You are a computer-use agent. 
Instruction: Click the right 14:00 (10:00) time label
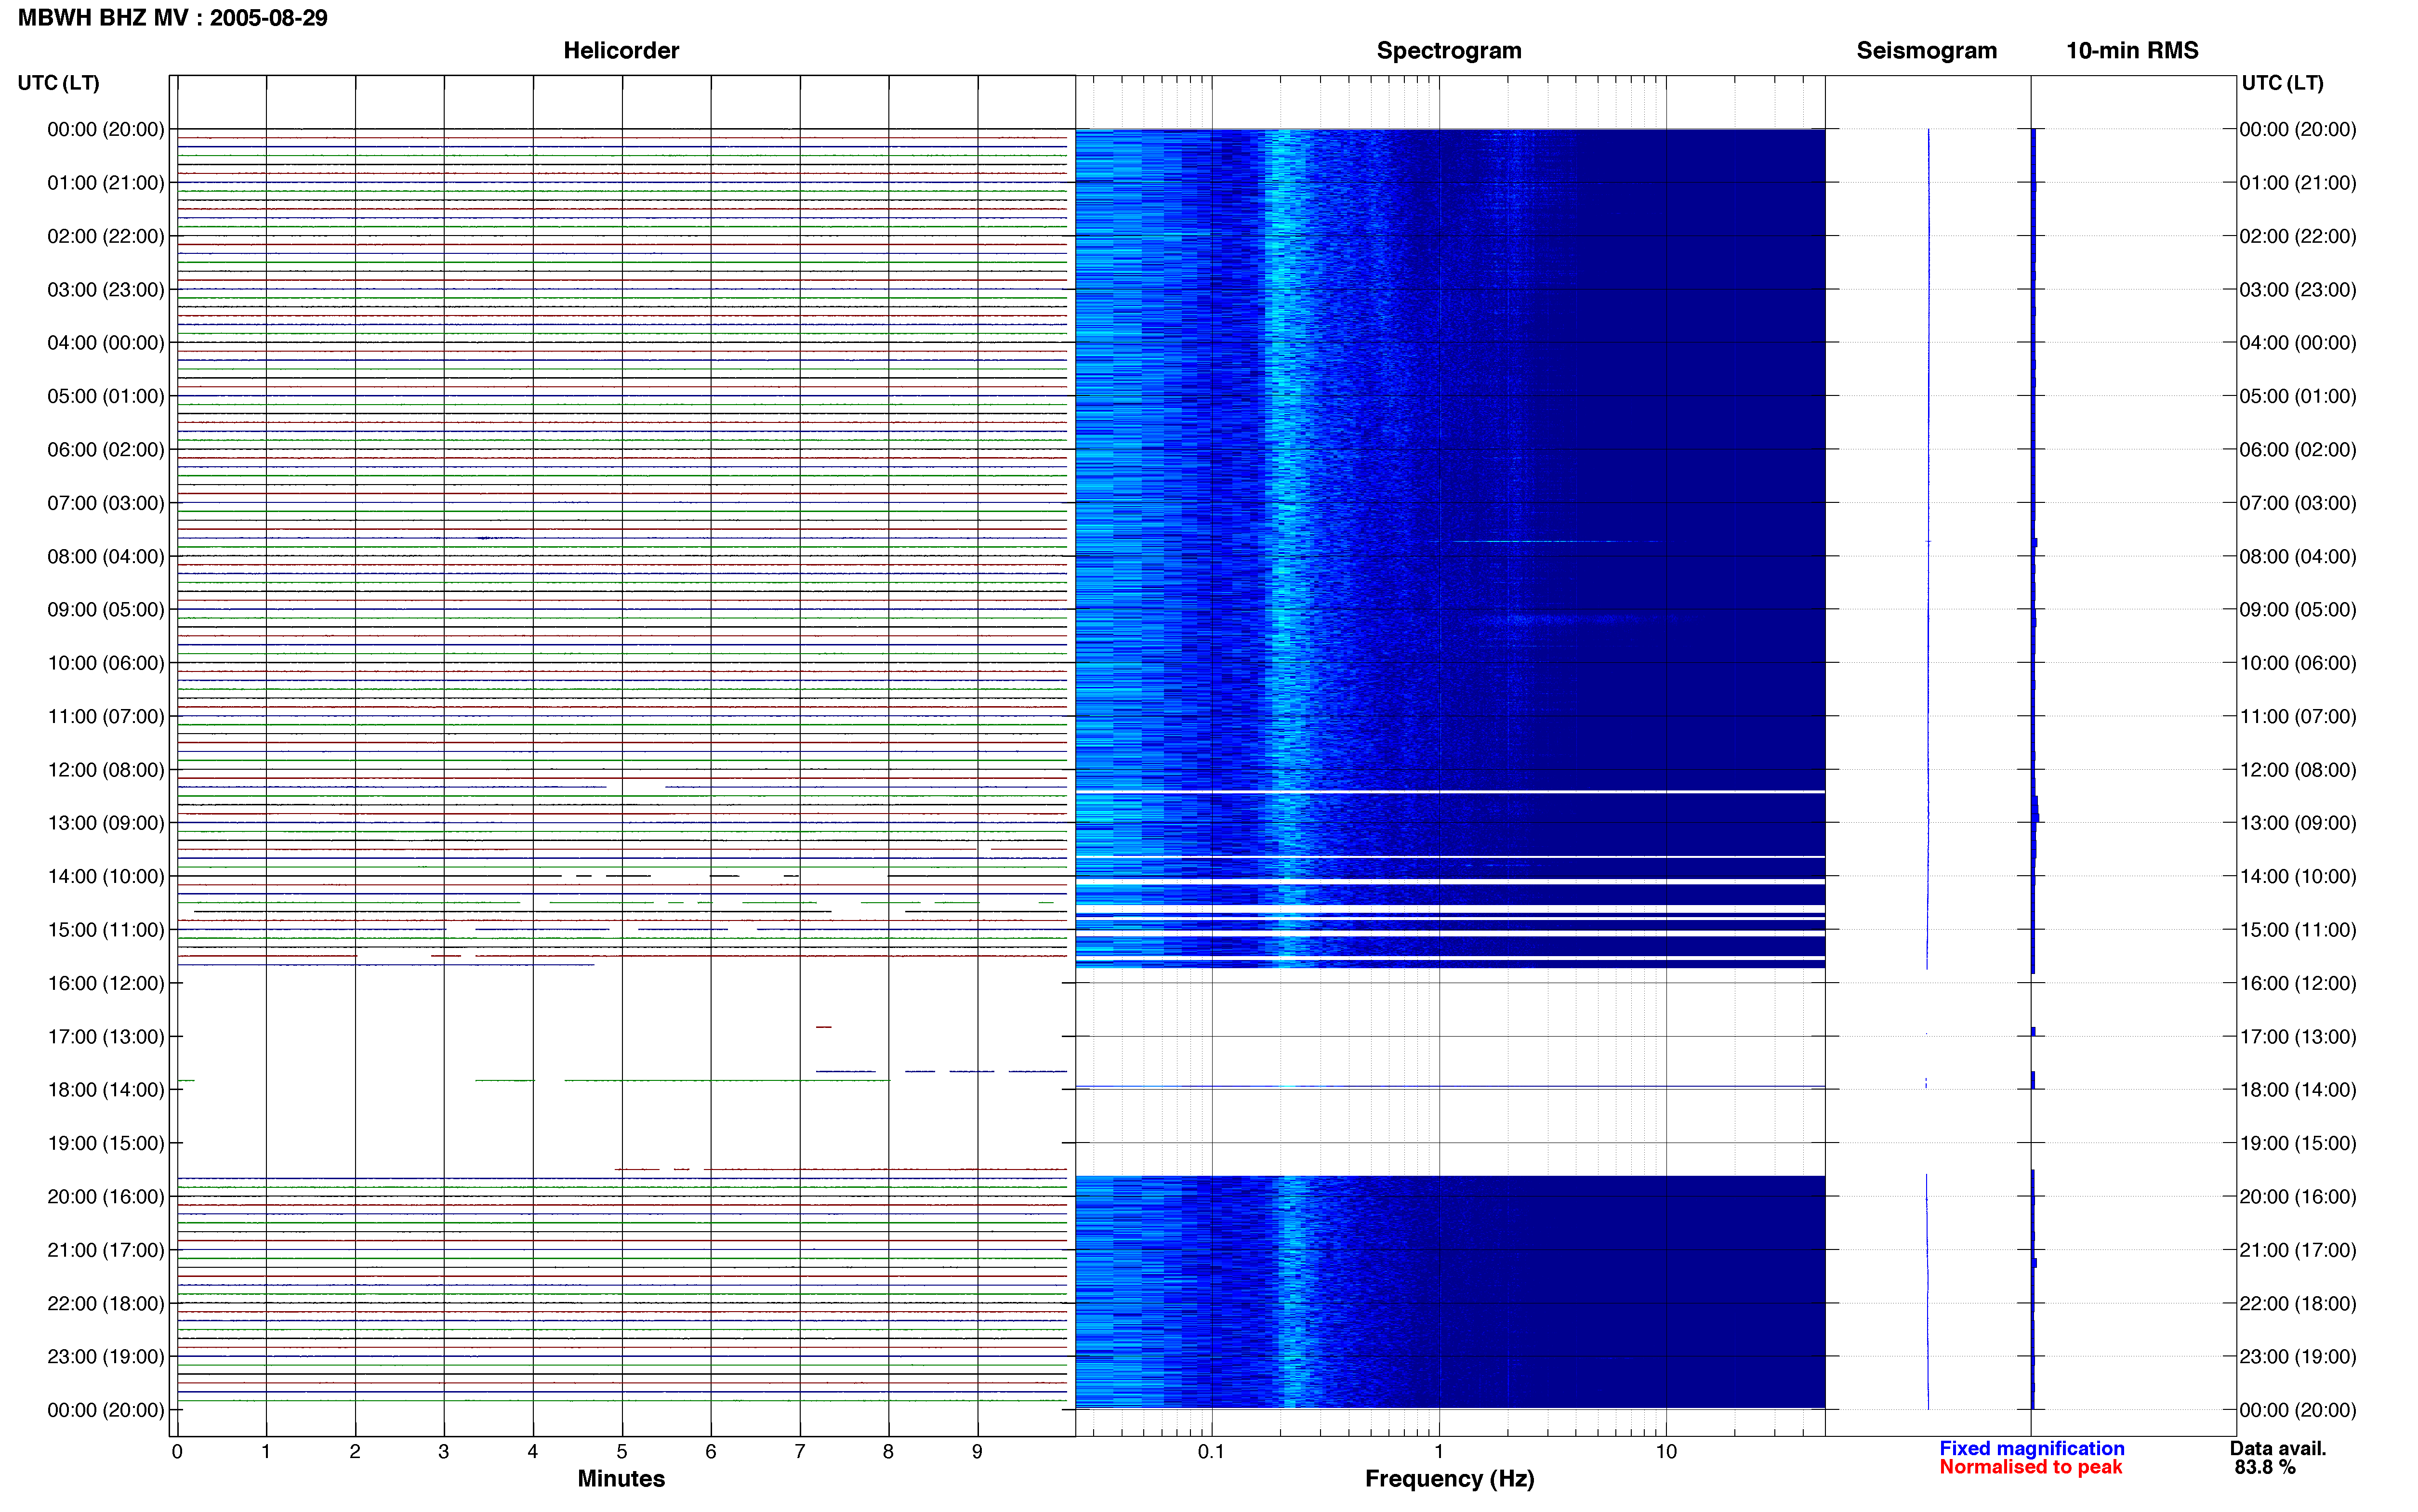pyautogui.click(x=2298, y=877)
